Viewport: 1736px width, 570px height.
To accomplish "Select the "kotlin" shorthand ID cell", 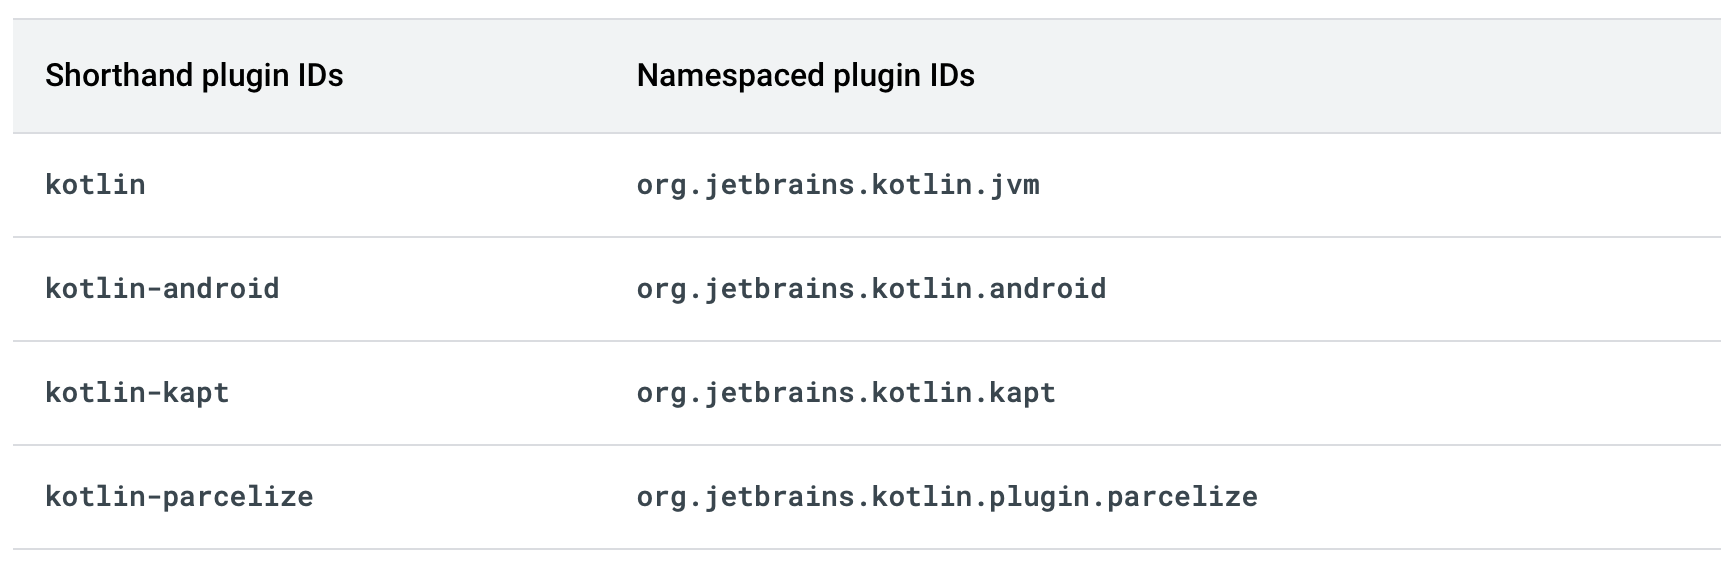I will point(96,185).
